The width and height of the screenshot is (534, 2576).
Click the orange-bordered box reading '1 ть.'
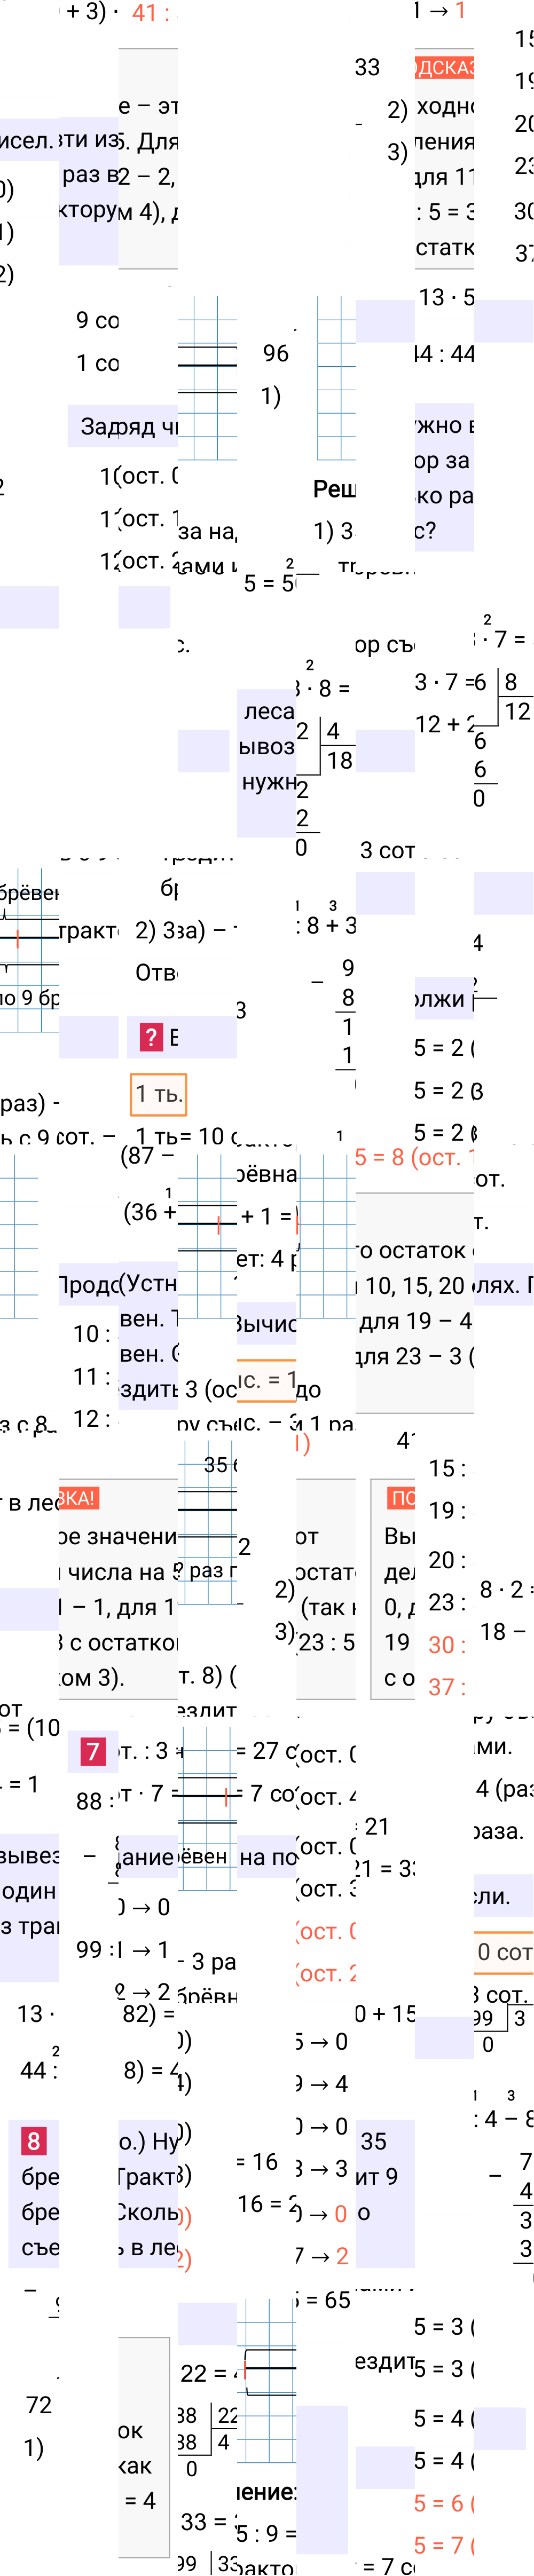pos(158,1094)
